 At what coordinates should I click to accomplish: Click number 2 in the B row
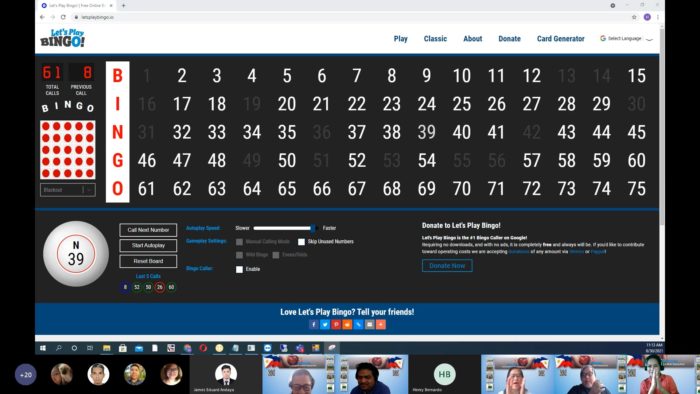[182, 76]
